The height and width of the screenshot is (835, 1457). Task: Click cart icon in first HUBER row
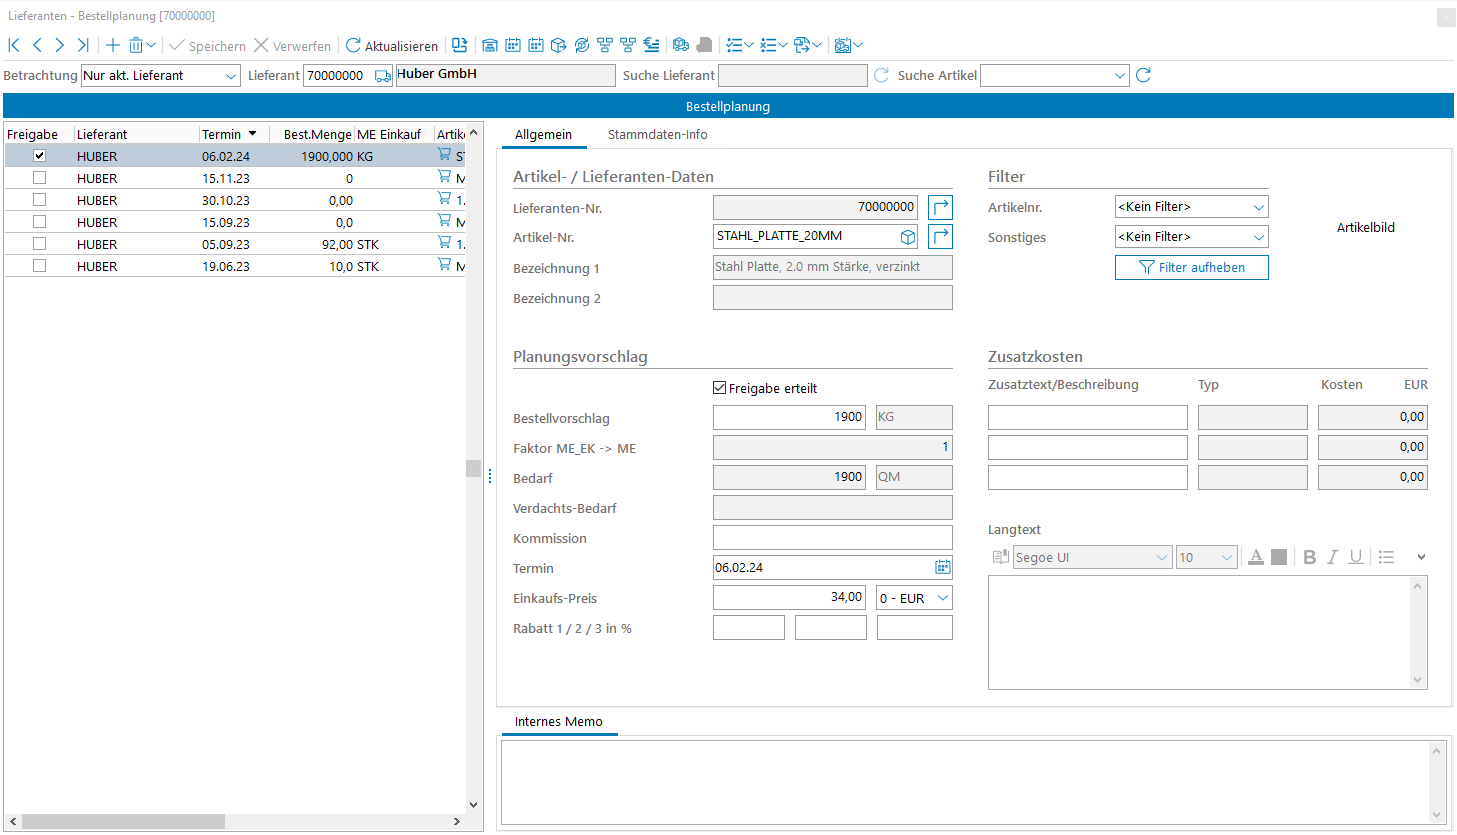[x=444, y=155]
